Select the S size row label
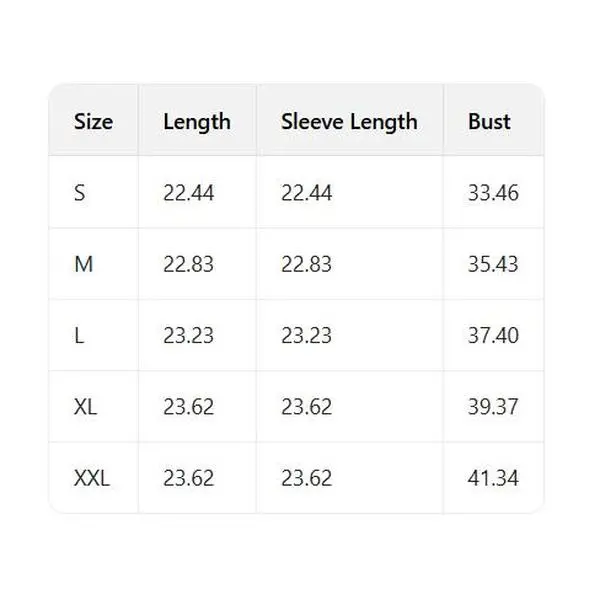 tap(80, 193)
